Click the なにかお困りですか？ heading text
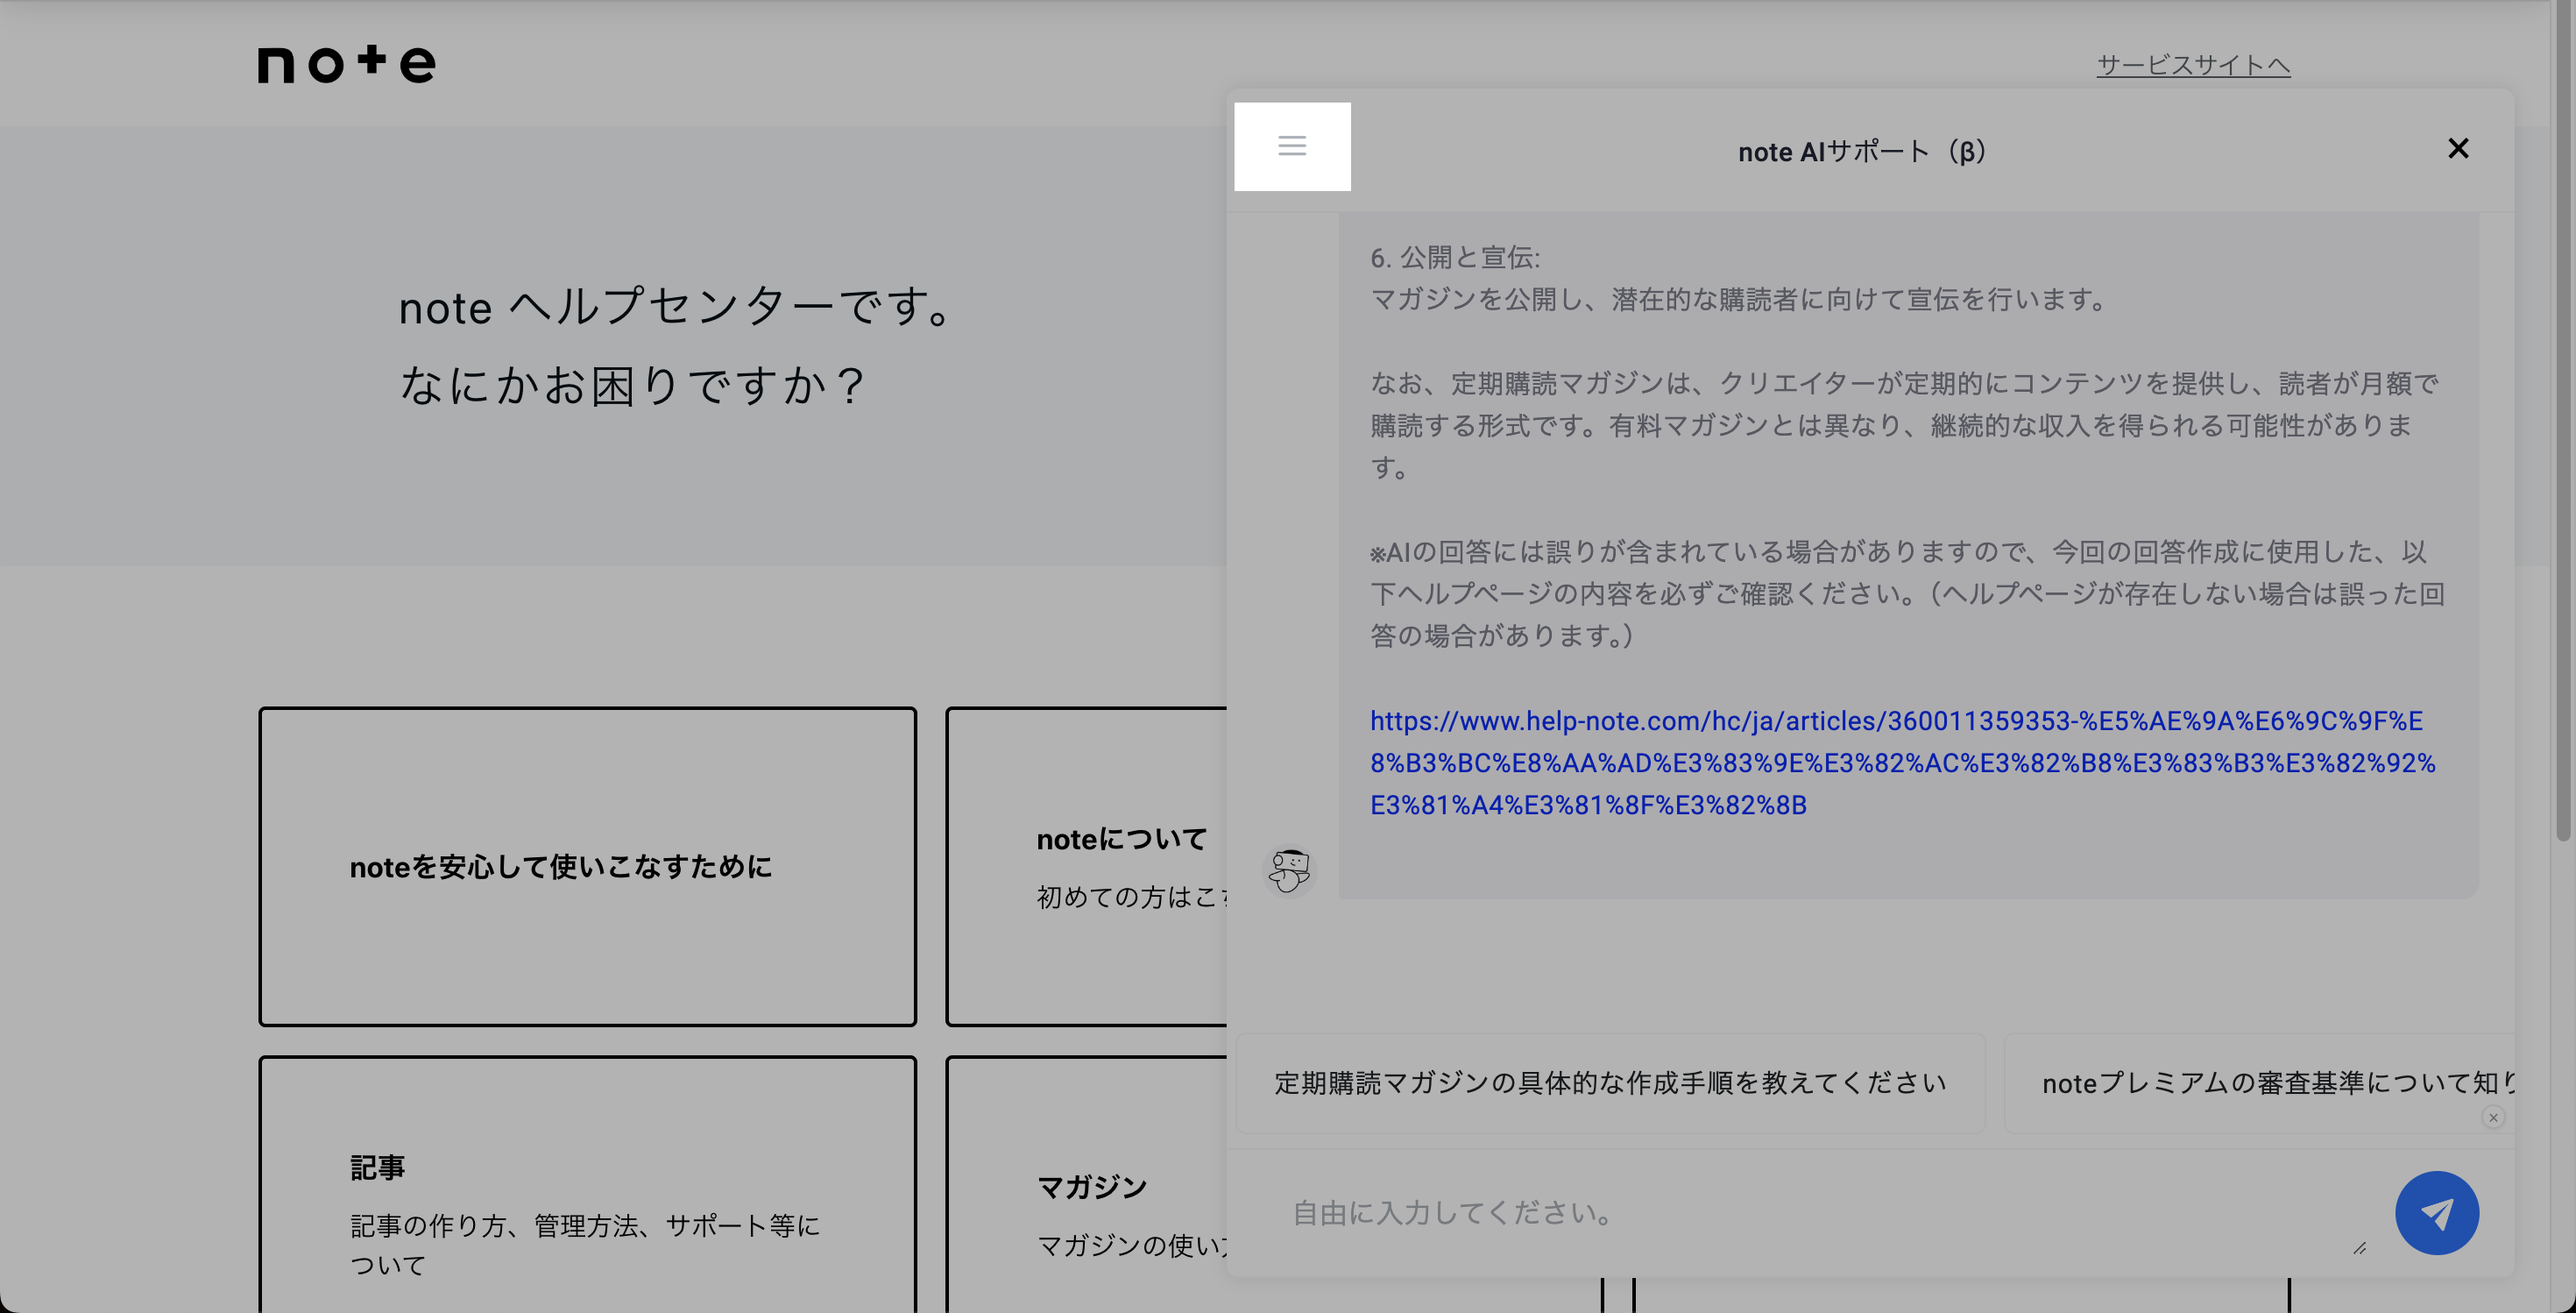Image resolution: width=2576 pixels, height=1313 pixels. [634, 385]
